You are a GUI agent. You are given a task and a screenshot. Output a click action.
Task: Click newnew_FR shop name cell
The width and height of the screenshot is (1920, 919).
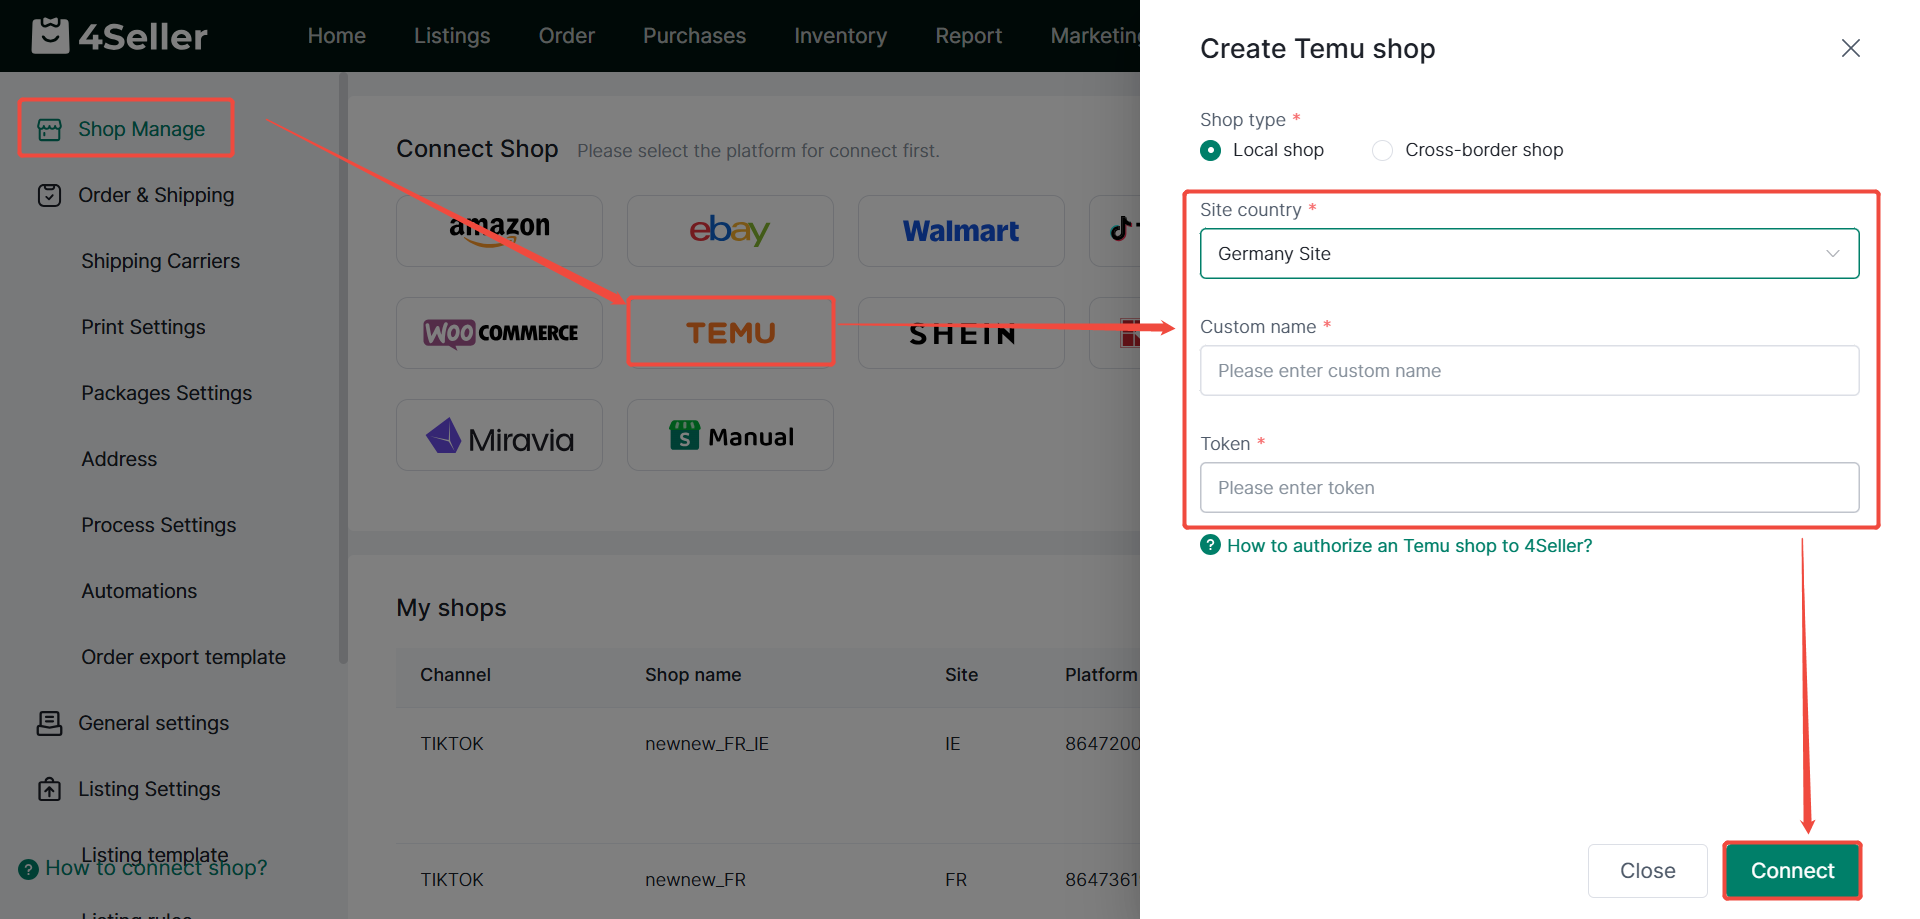(695, 880)
